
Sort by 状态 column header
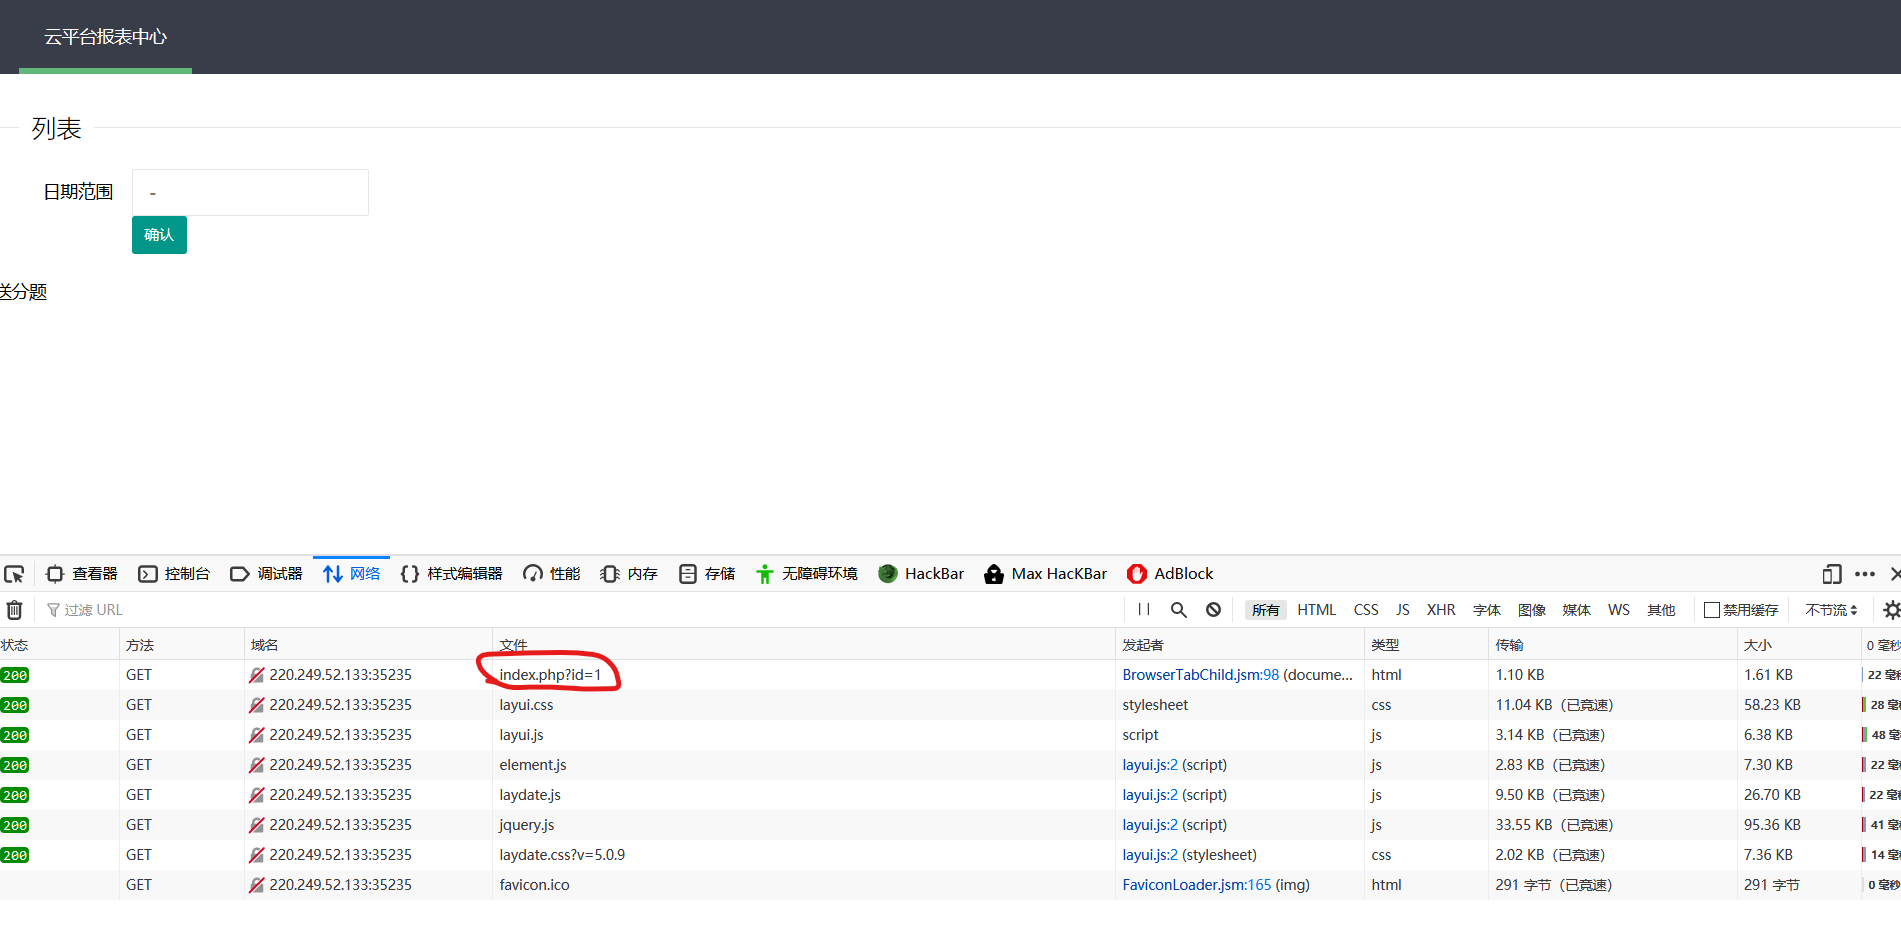click(59, 645)
